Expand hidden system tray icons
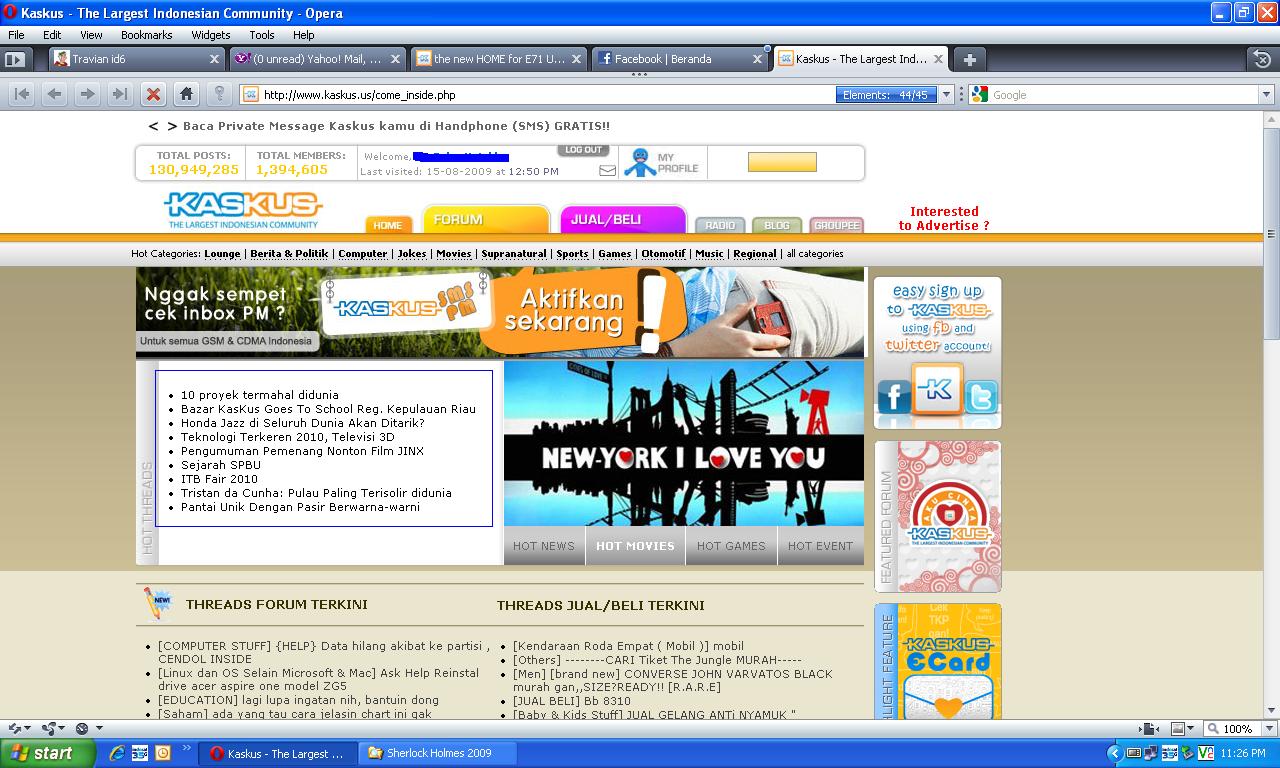1280x768 pixels. point(1114,753)
